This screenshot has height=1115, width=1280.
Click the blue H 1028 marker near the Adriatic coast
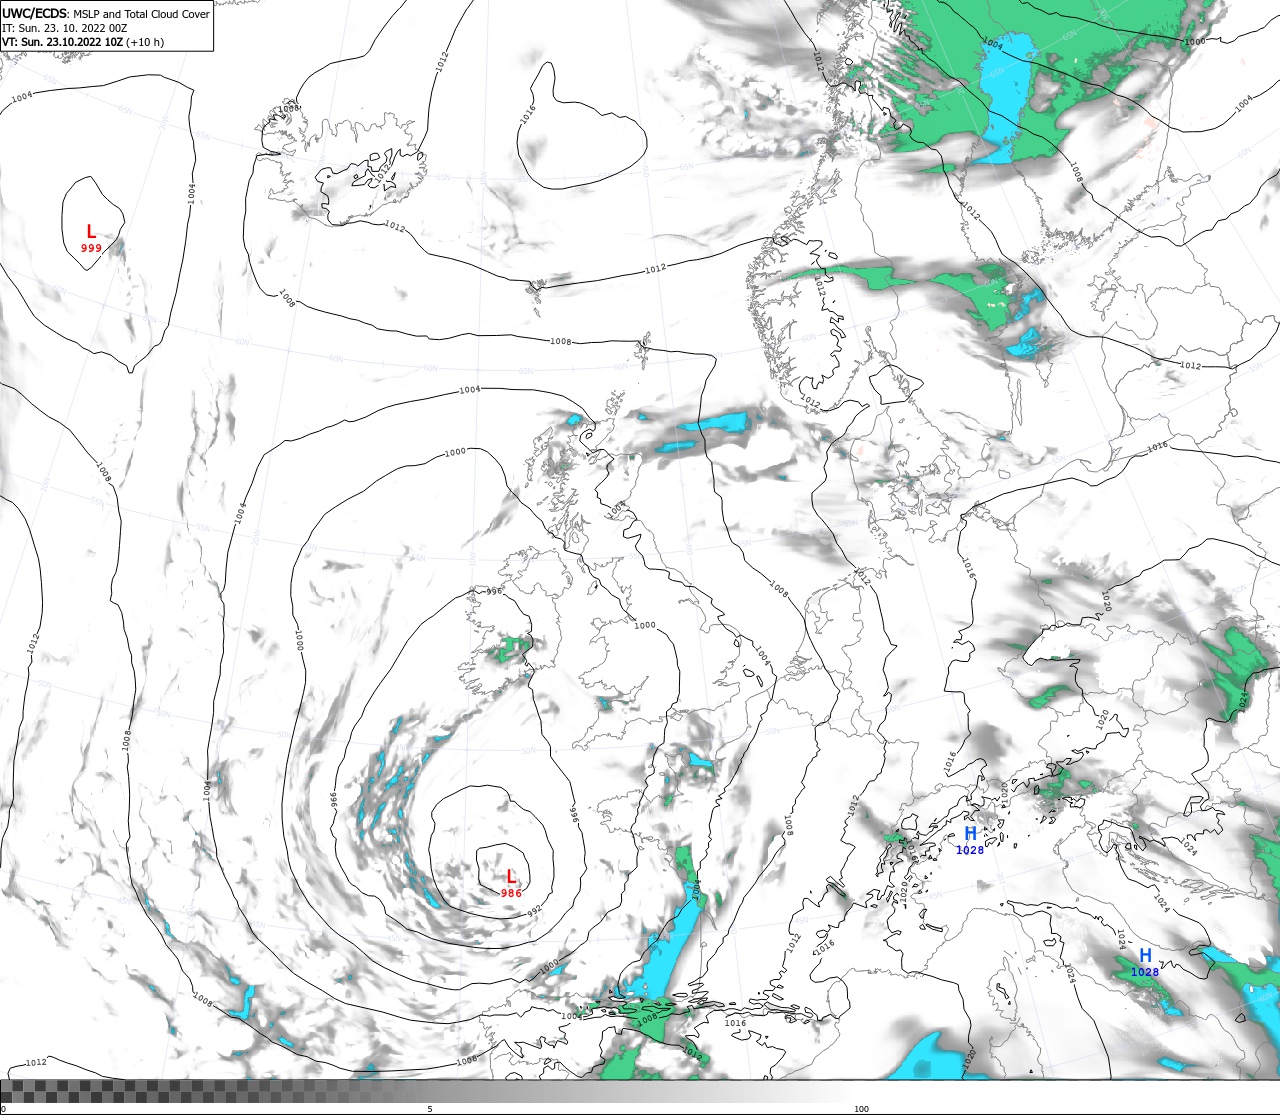1145,962
